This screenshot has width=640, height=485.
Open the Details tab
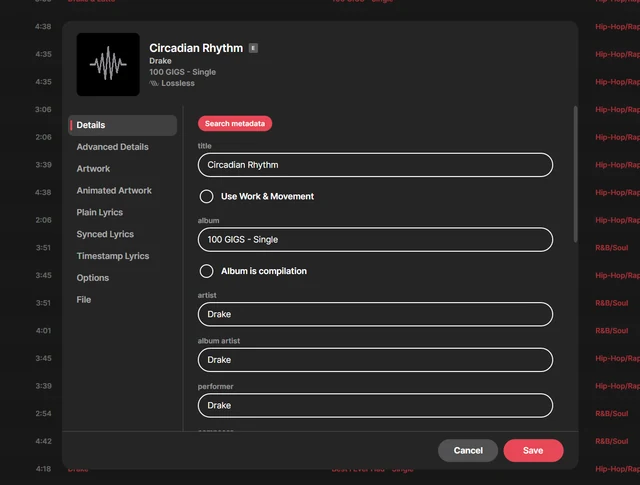[x=122, y=125]
